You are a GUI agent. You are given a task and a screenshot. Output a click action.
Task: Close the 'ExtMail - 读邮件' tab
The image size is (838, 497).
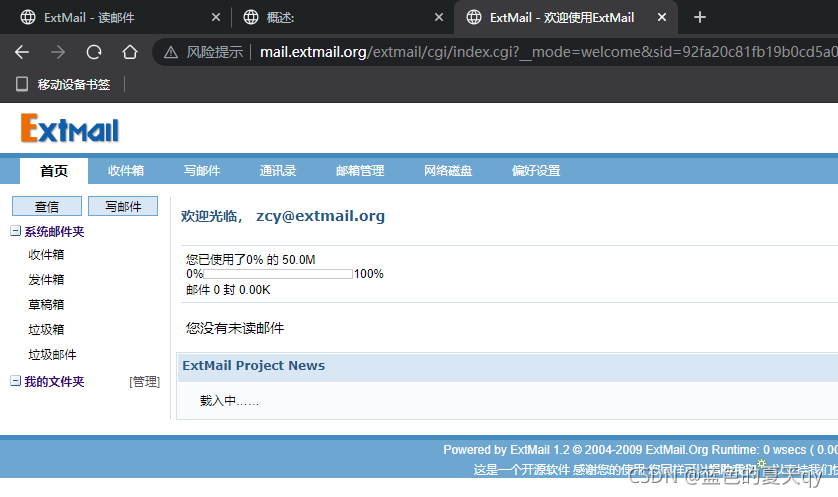[216, 18]
